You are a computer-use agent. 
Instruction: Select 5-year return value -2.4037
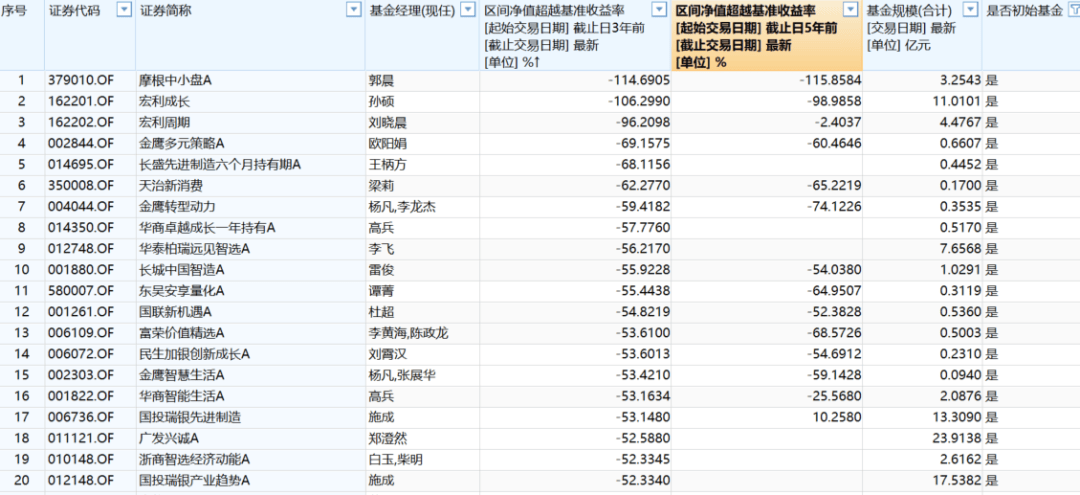[836, 123]
